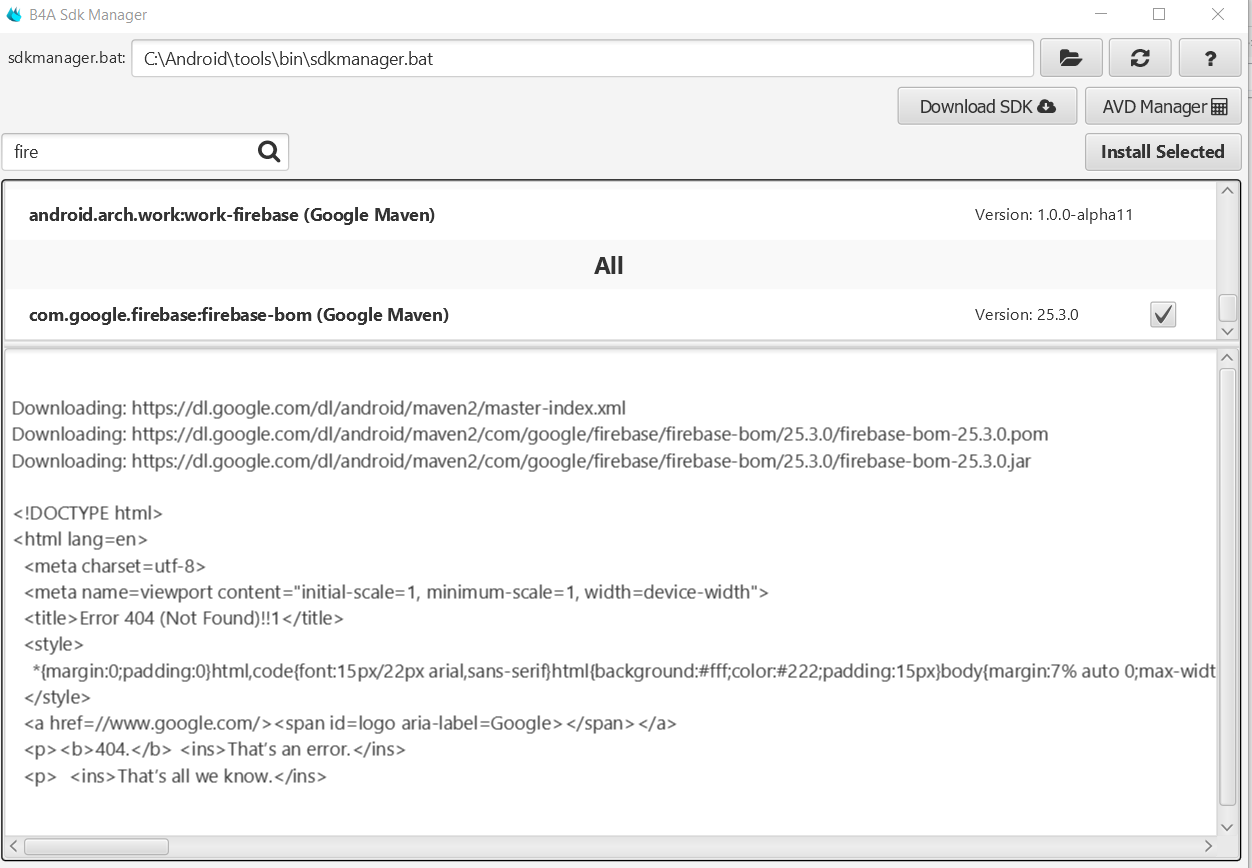1252x868 pixels.
Task: Open the AVD Manager
Action: [x=1163, y=106]
